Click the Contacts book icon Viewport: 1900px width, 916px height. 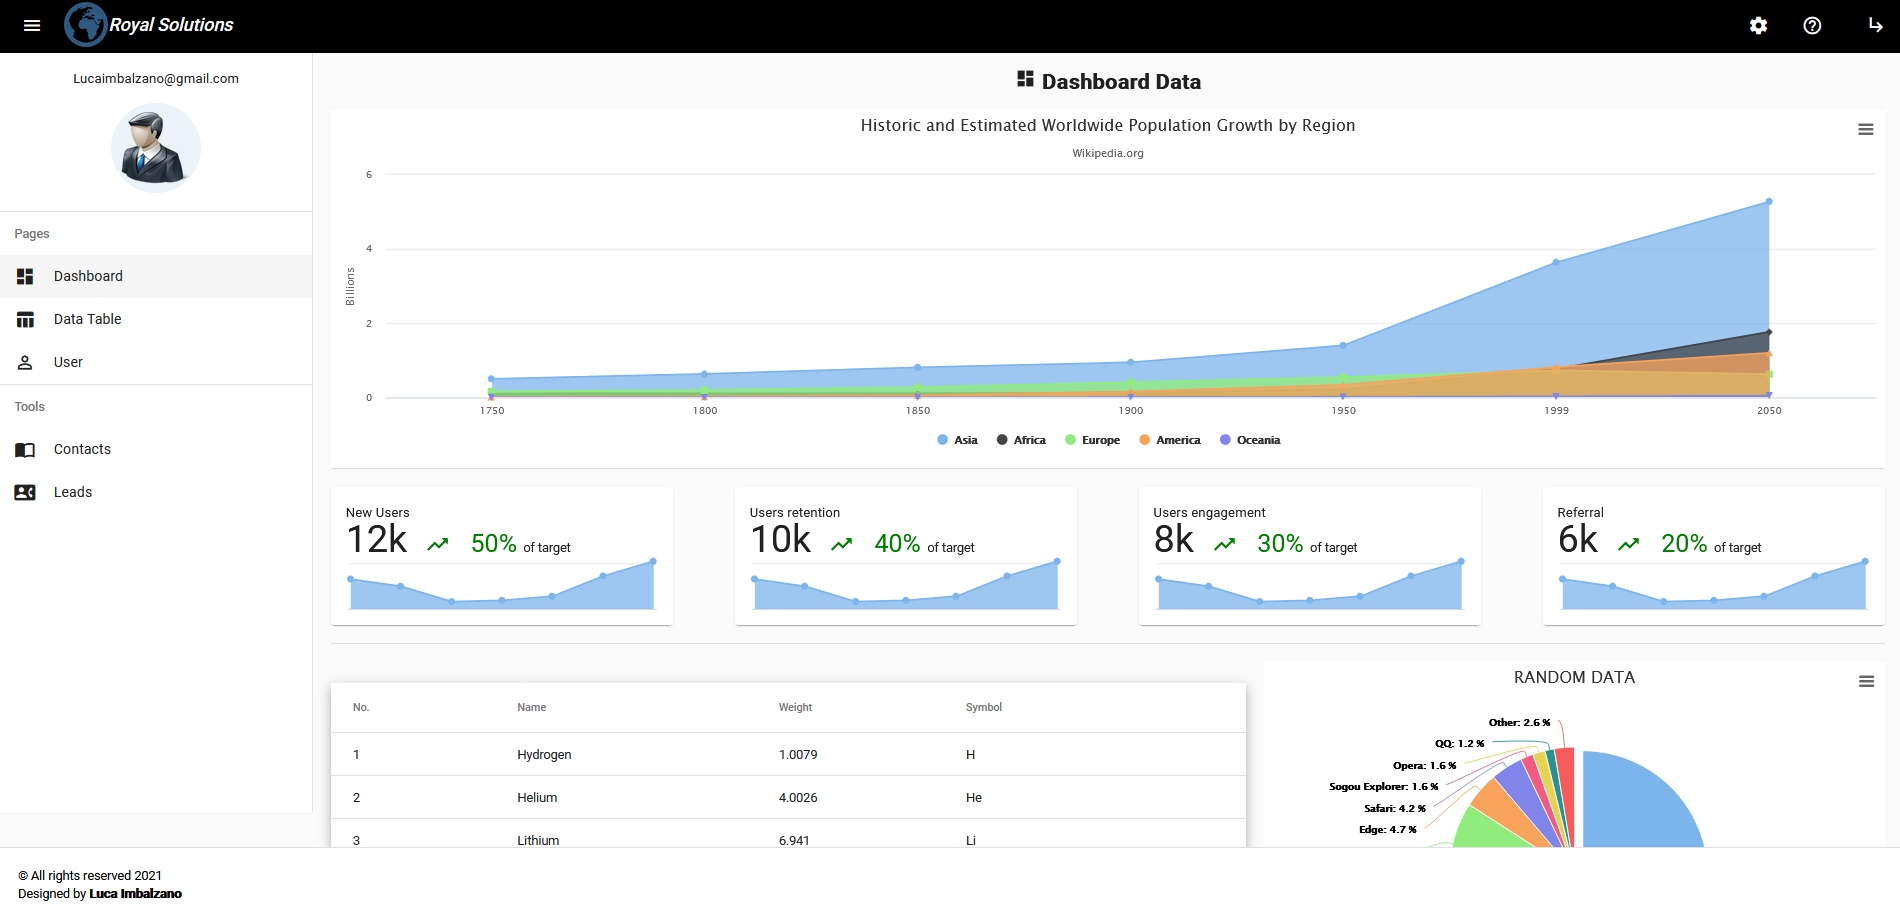pos(25,449)
